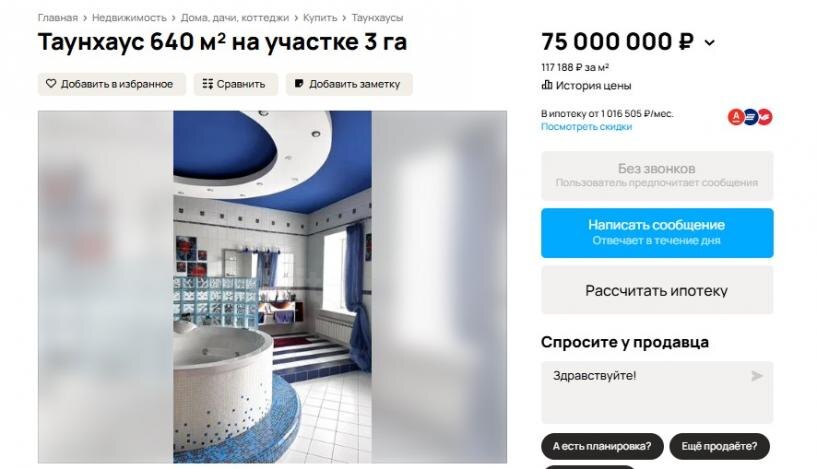Click the Написать сообщение button

click(657, 232)
